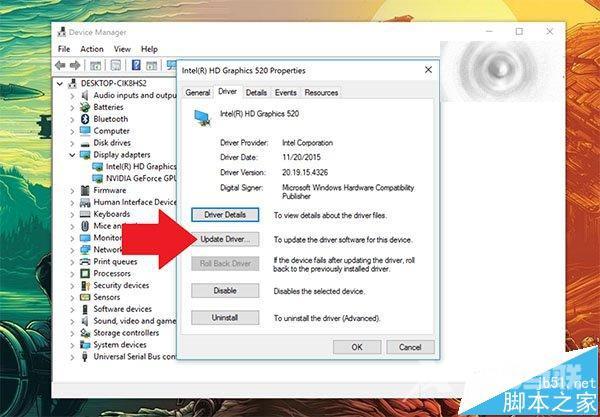Screen dimensions: 600x417
Task: Click the Print queues printer icon
Action: [x=85, y=262]
